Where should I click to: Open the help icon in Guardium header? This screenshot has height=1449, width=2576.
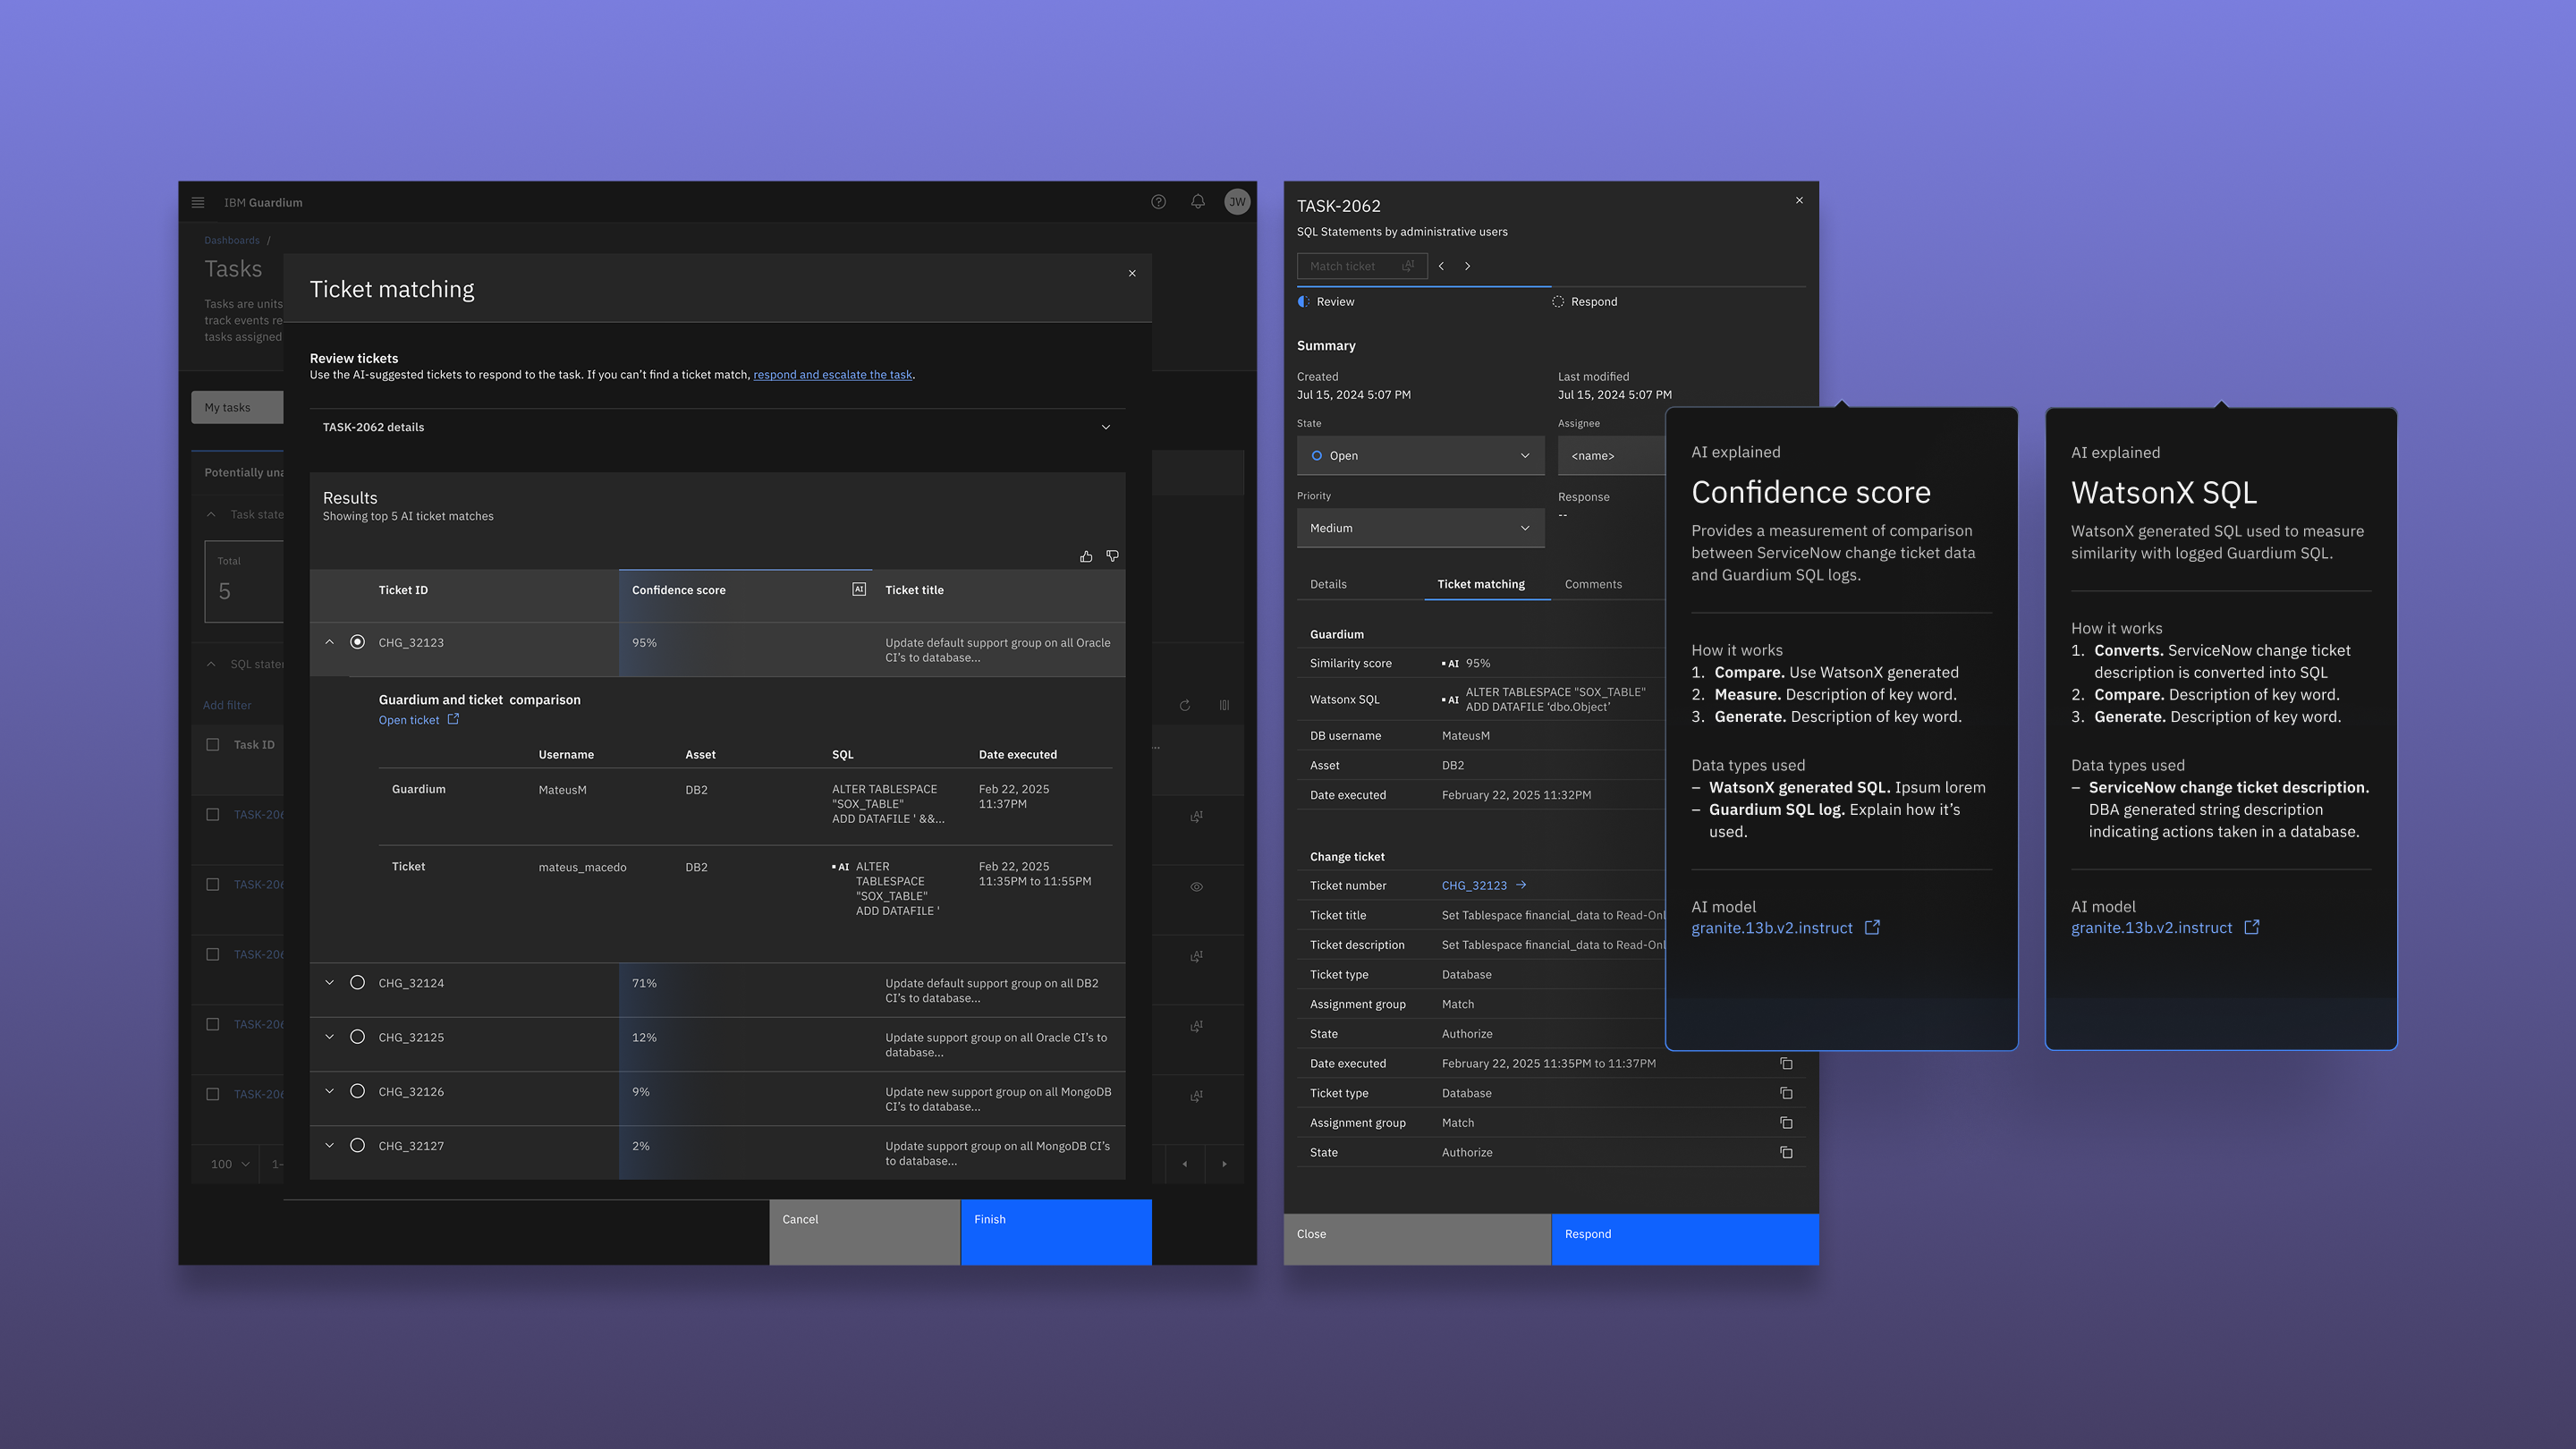tap(1158, 202)
